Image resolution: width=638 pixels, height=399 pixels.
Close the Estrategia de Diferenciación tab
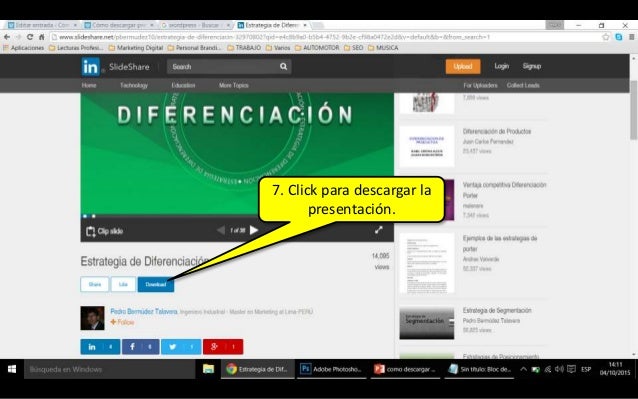pyautogui.click(x=305, y=25)
